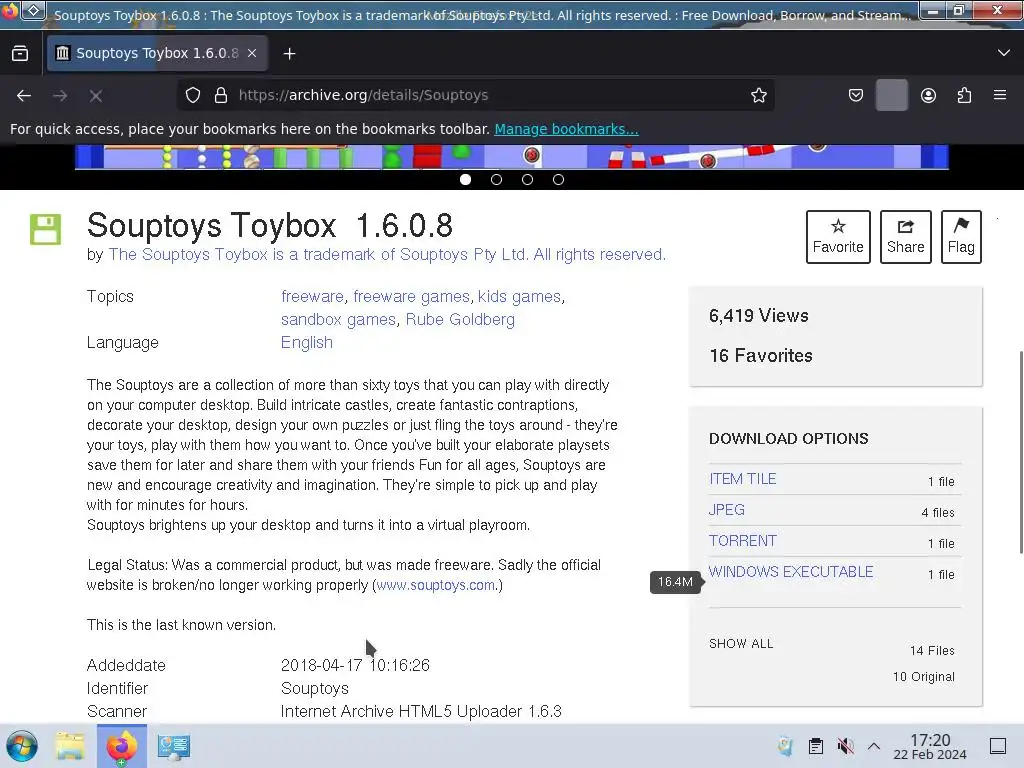Download the TORRENT file

(743, 541)
